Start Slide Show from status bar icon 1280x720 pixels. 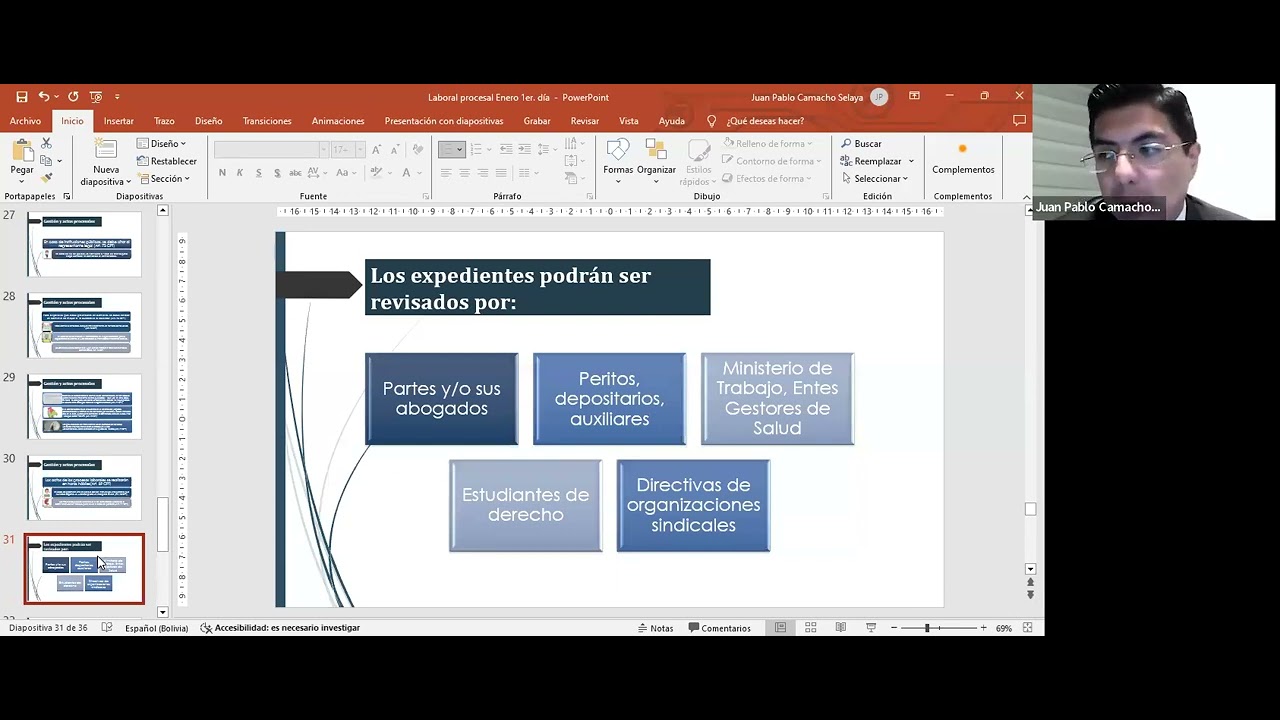pyautogui.click(x=870, y=628)
